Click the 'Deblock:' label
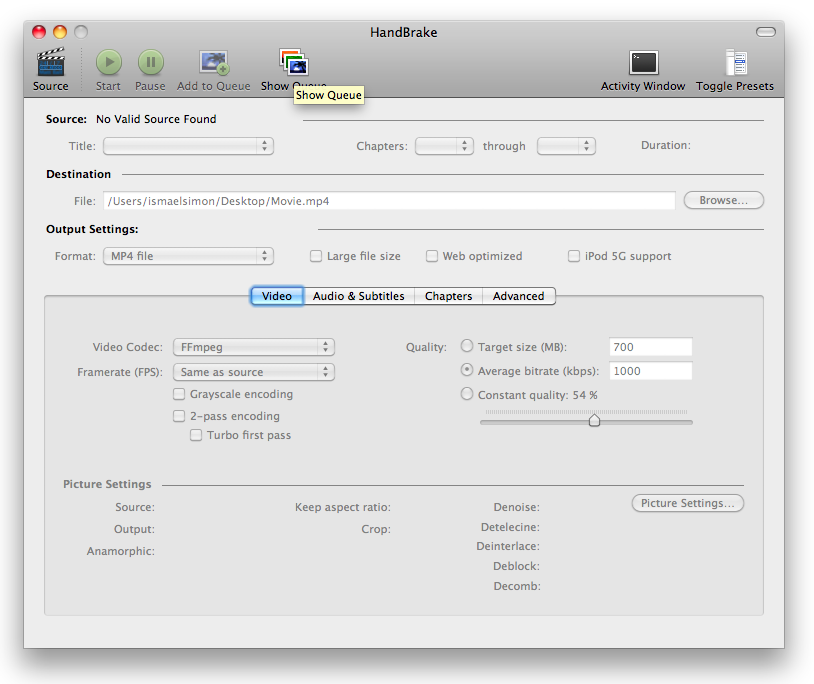This screenshot has width=814, height=684. pos(516,566)
